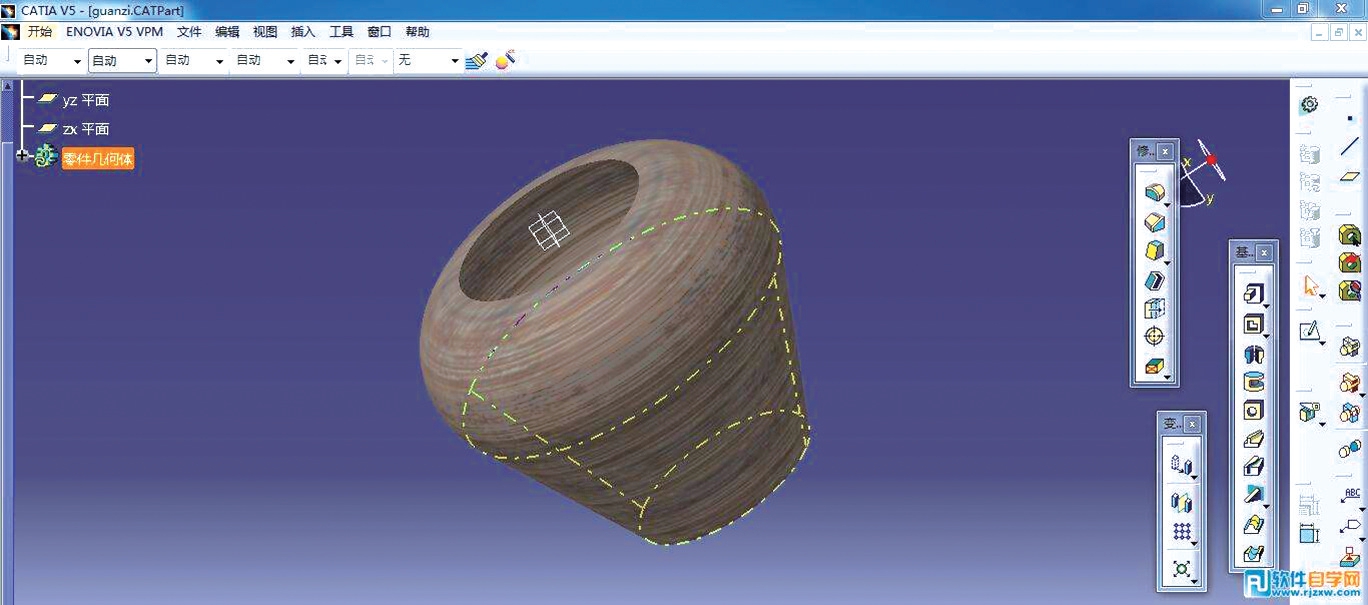Open the Graphic Properties wizard ball icon
The height and width of the screenshot is (605, 1368).
coord(505,60)
